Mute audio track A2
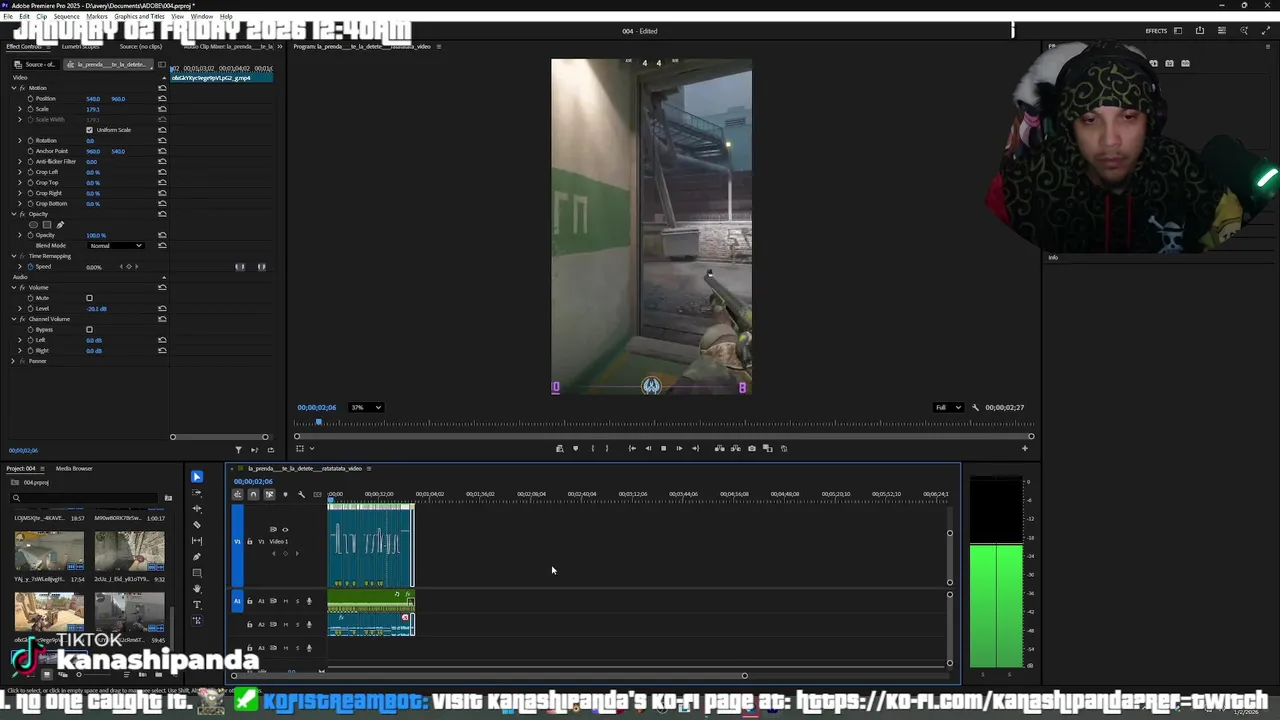This screenshot has width=1280, height=720. pyautogui.click(x=285, y=624)
